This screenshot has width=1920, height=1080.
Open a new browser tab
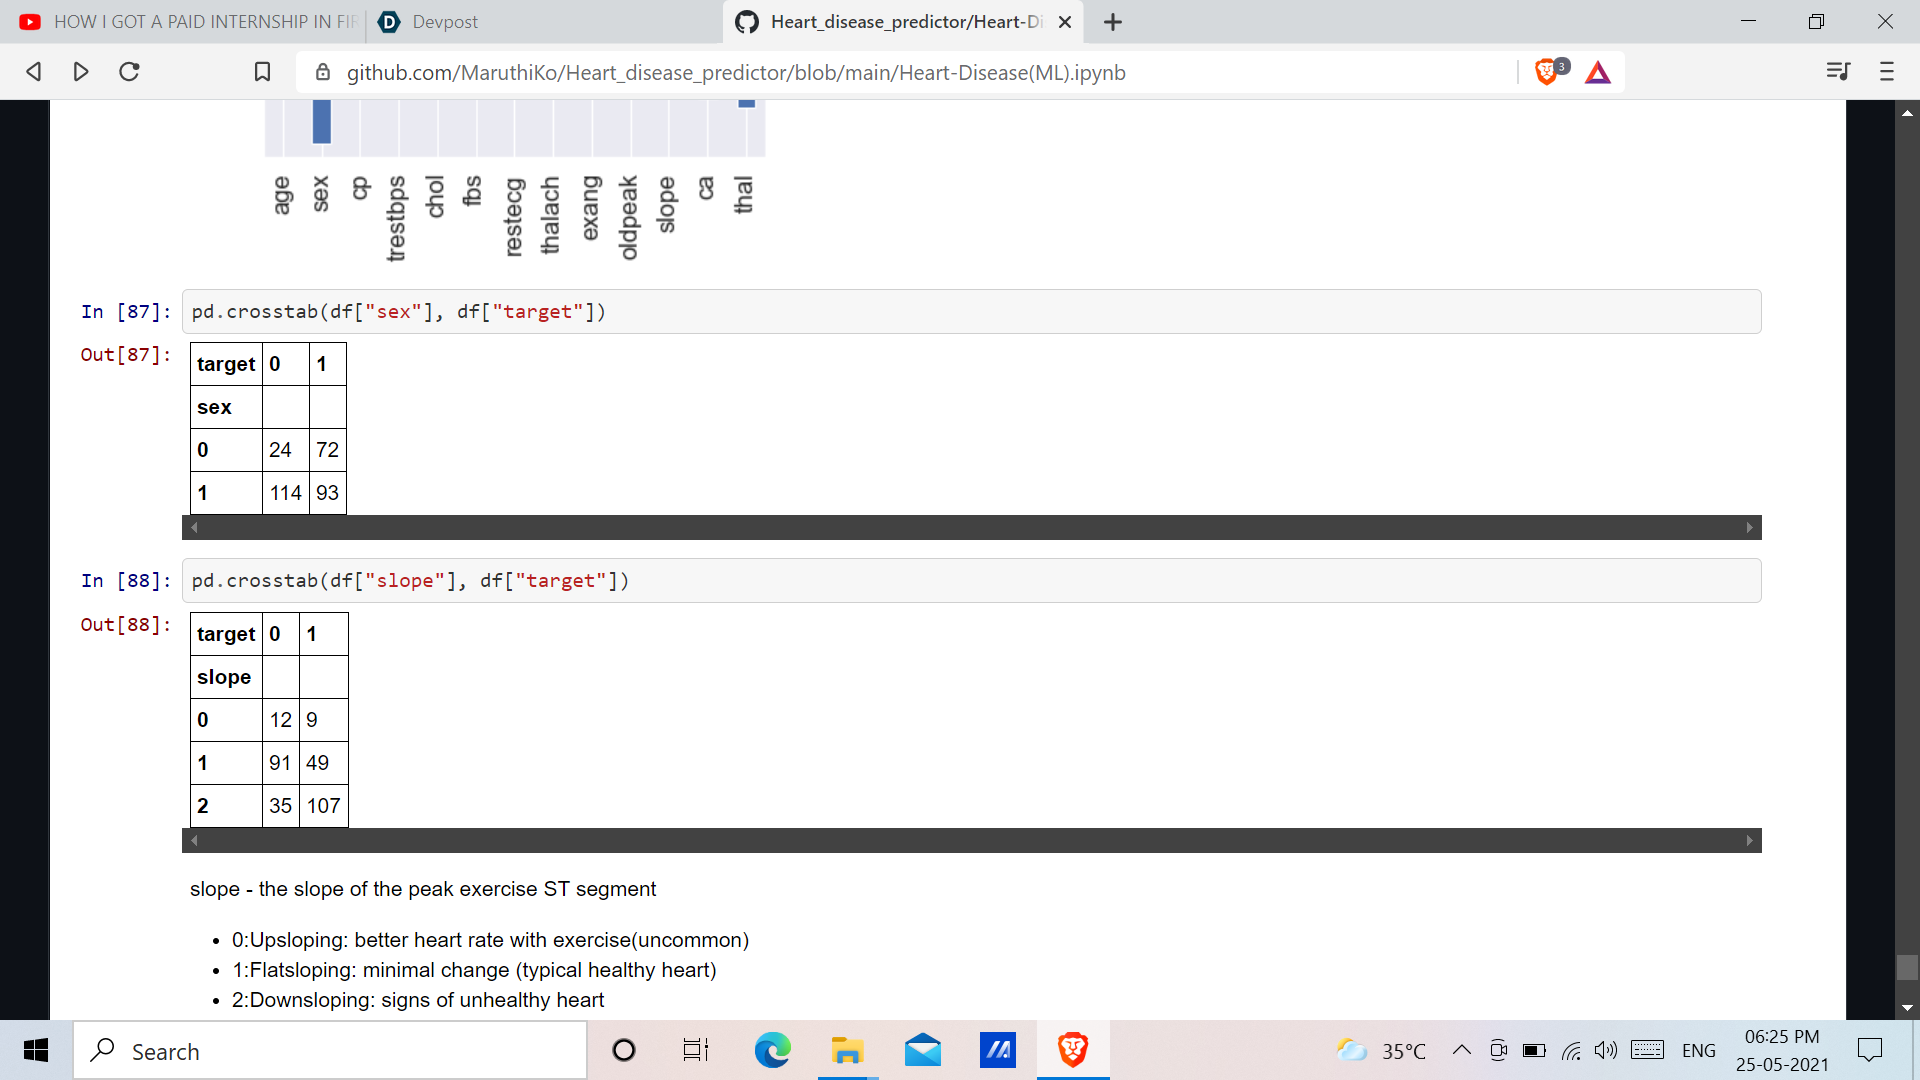tap(1113, 22)
